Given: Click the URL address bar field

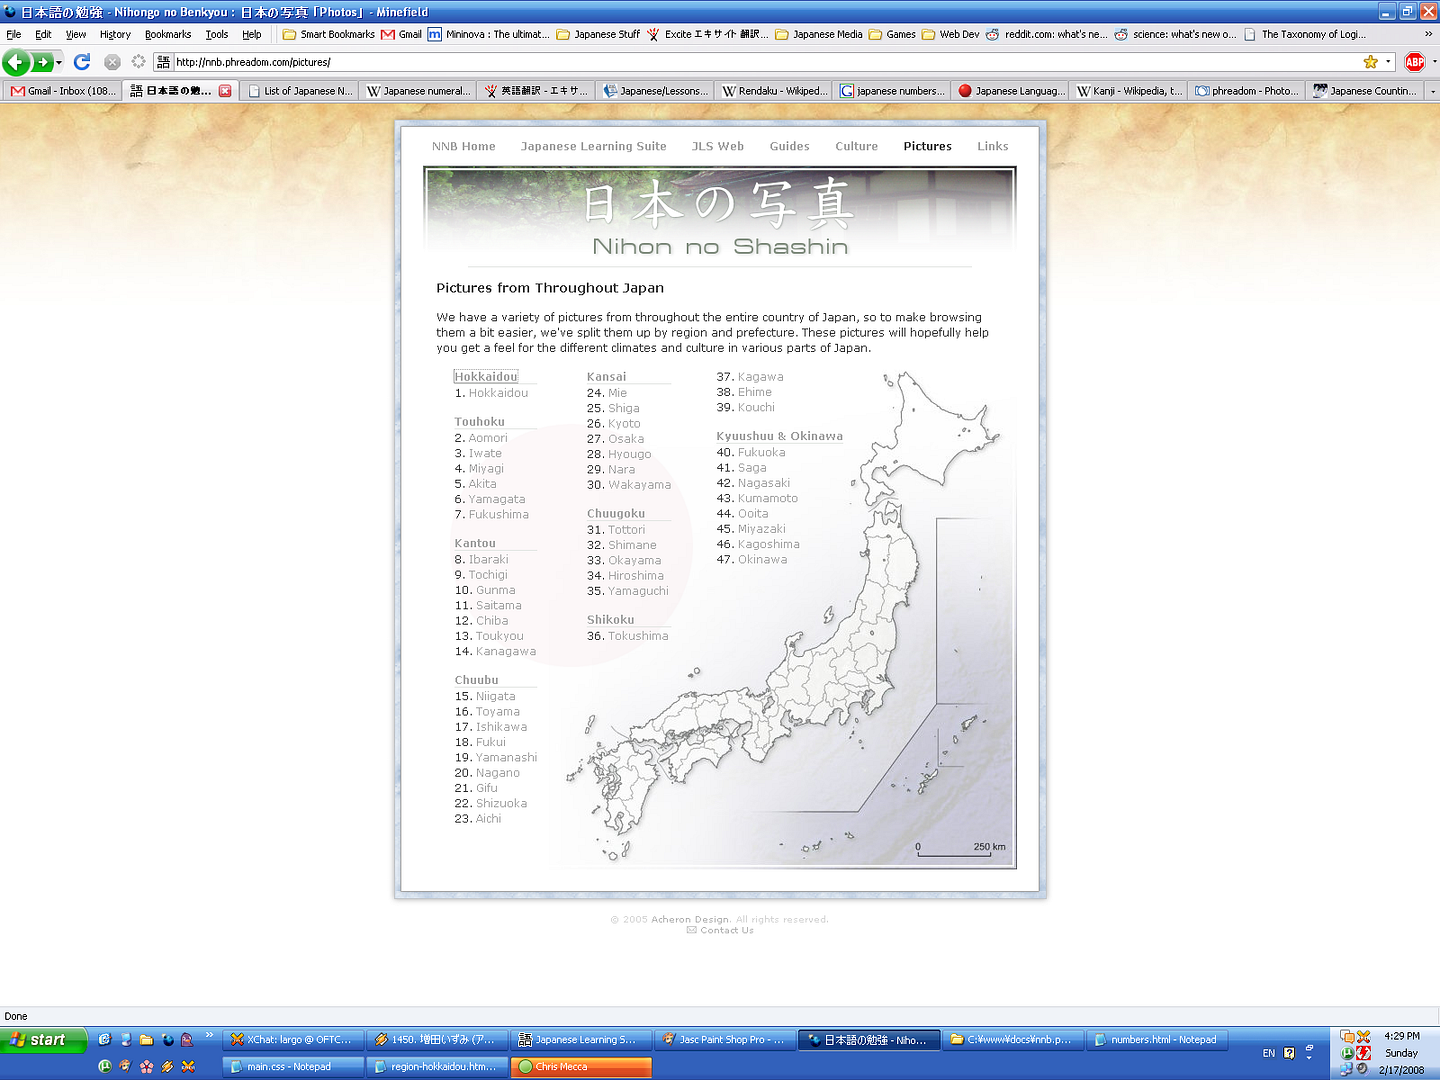Looking at the screenshot, I should point(760,62).
